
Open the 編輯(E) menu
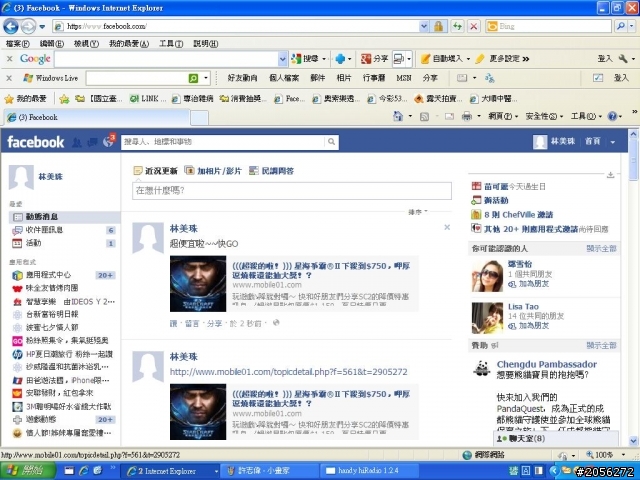click(x=51, y=44)
